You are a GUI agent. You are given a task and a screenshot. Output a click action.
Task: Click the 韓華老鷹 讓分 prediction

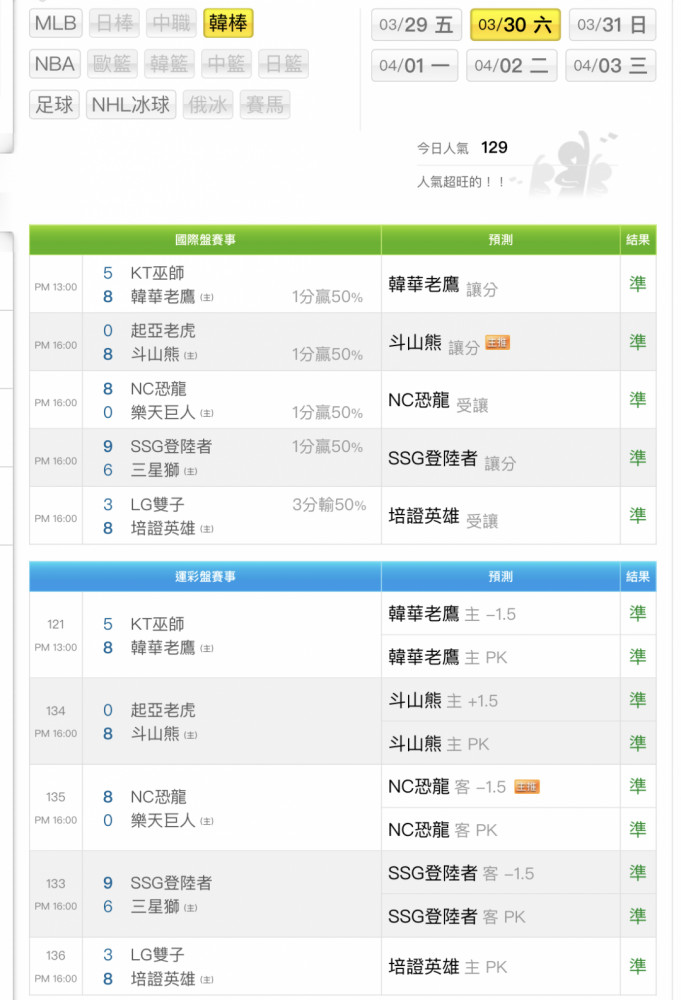click(x=443, y=285)
